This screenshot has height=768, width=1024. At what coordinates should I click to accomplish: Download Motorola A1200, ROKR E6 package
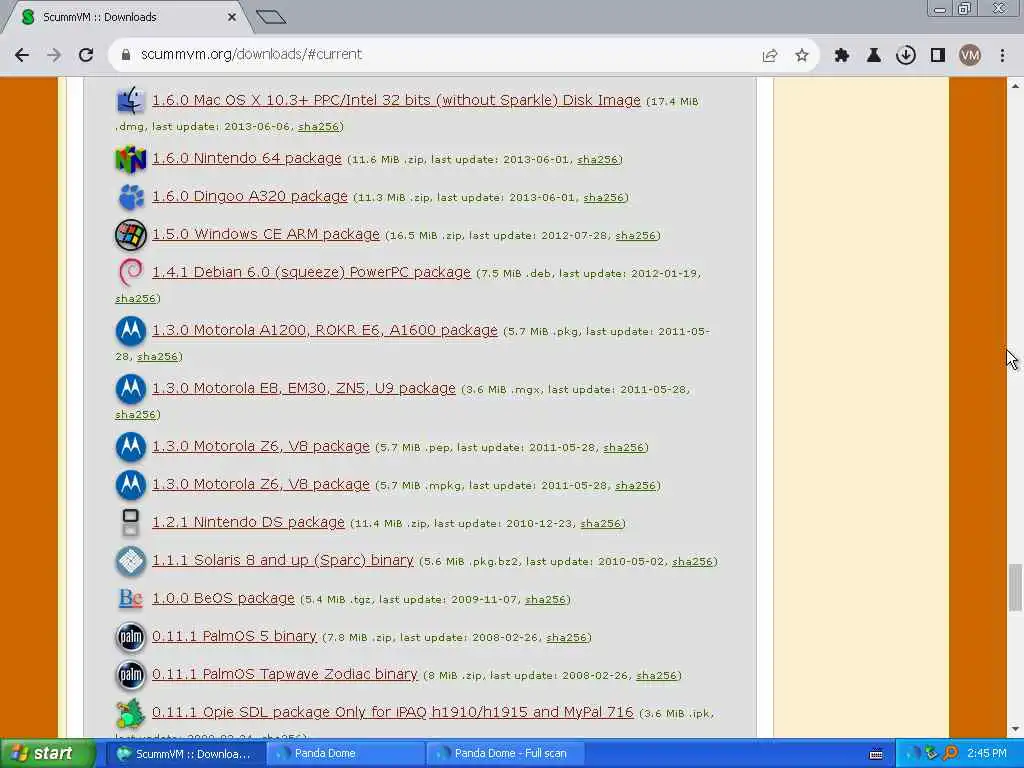tap(325, 330)
